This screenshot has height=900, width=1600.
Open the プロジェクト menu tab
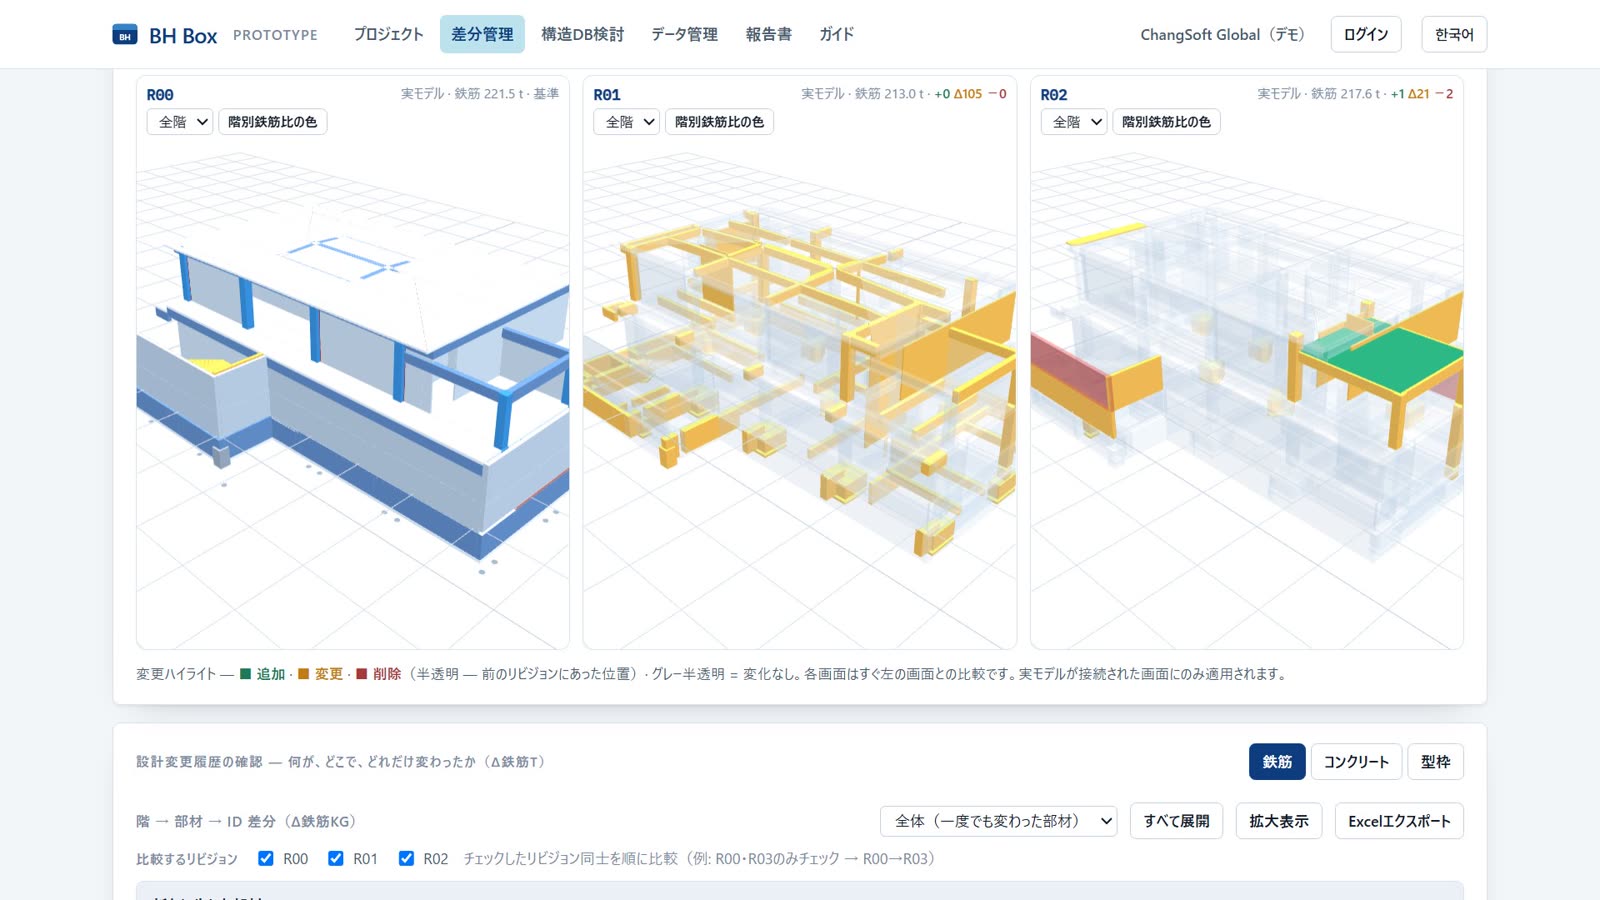click(x=388, y=34)
